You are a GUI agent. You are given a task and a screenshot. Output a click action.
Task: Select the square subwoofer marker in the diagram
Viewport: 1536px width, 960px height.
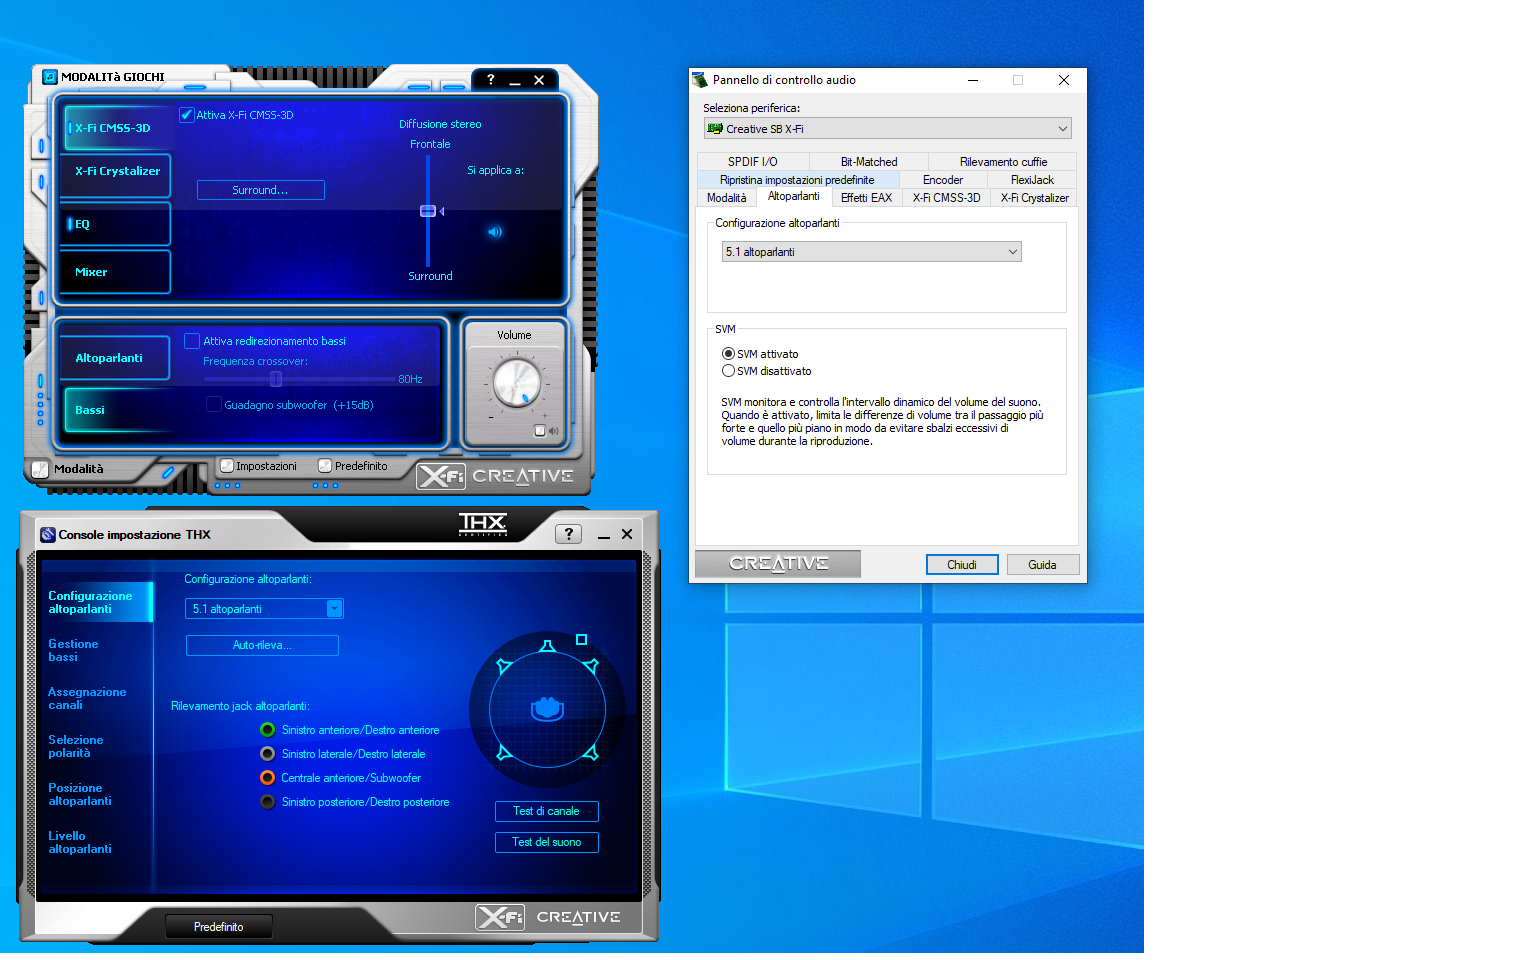click(581, 639)
